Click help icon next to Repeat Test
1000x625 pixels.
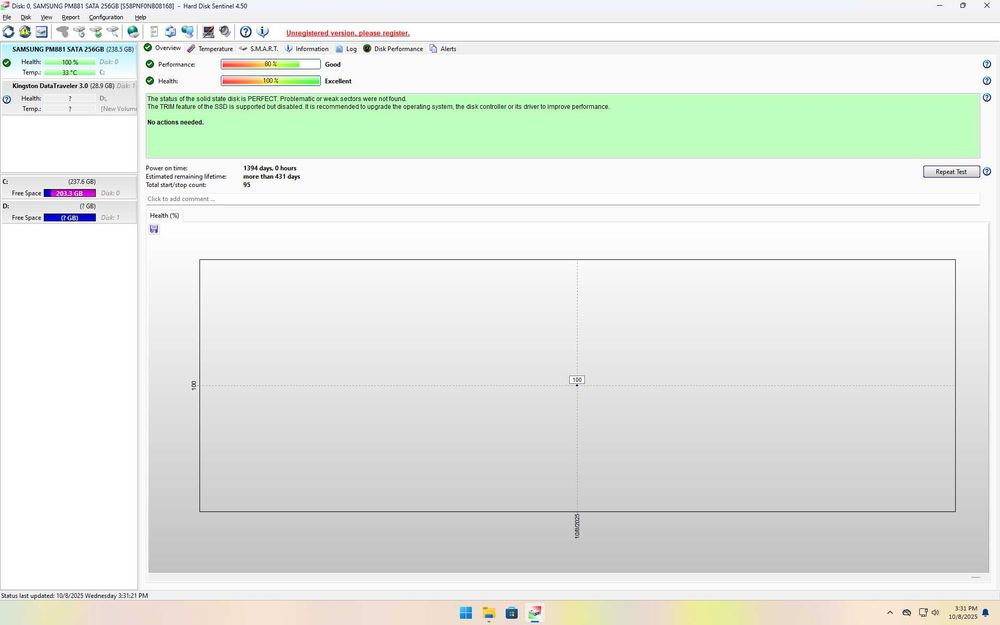tap(987, 172)
